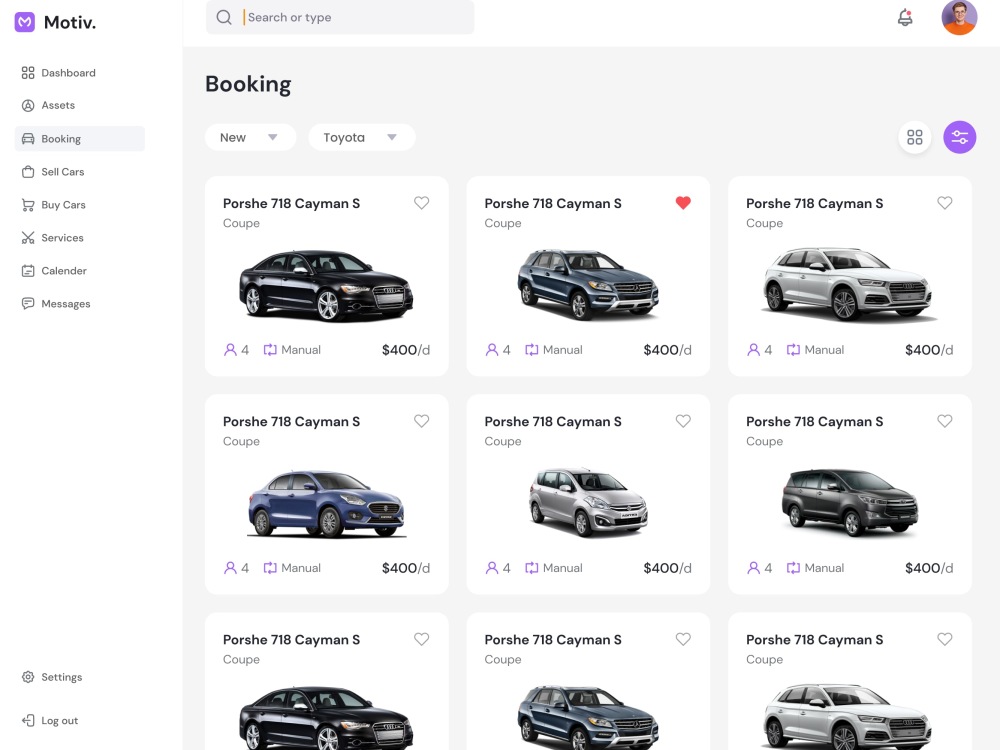Click the Dashboard grid icon in sidebar
Screen dimensions: 1000x750
(28, 73)
